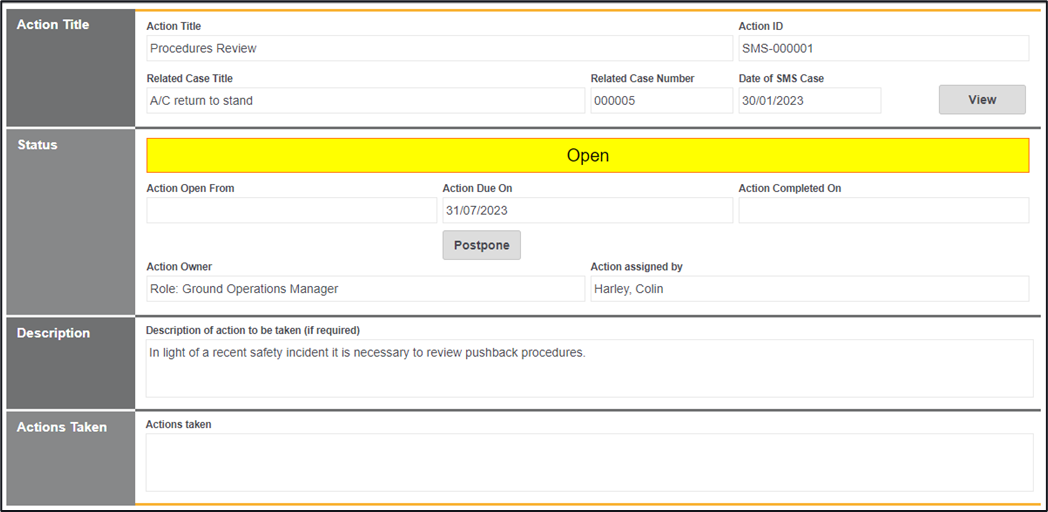This screenshot has width=1048, height=512.
Task: Click the Date of SMS Case field
Action: coord(809,101)
